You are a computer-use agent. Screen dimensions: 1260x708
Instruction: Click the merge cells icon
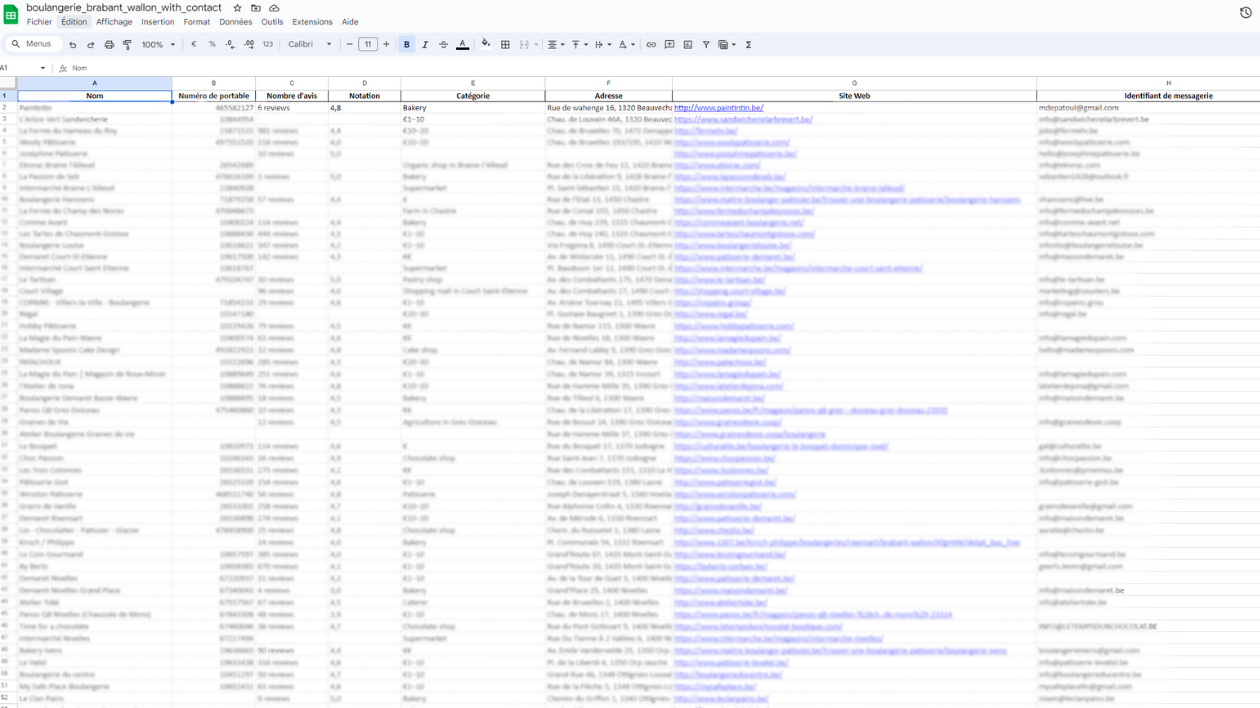click(524, 45)
